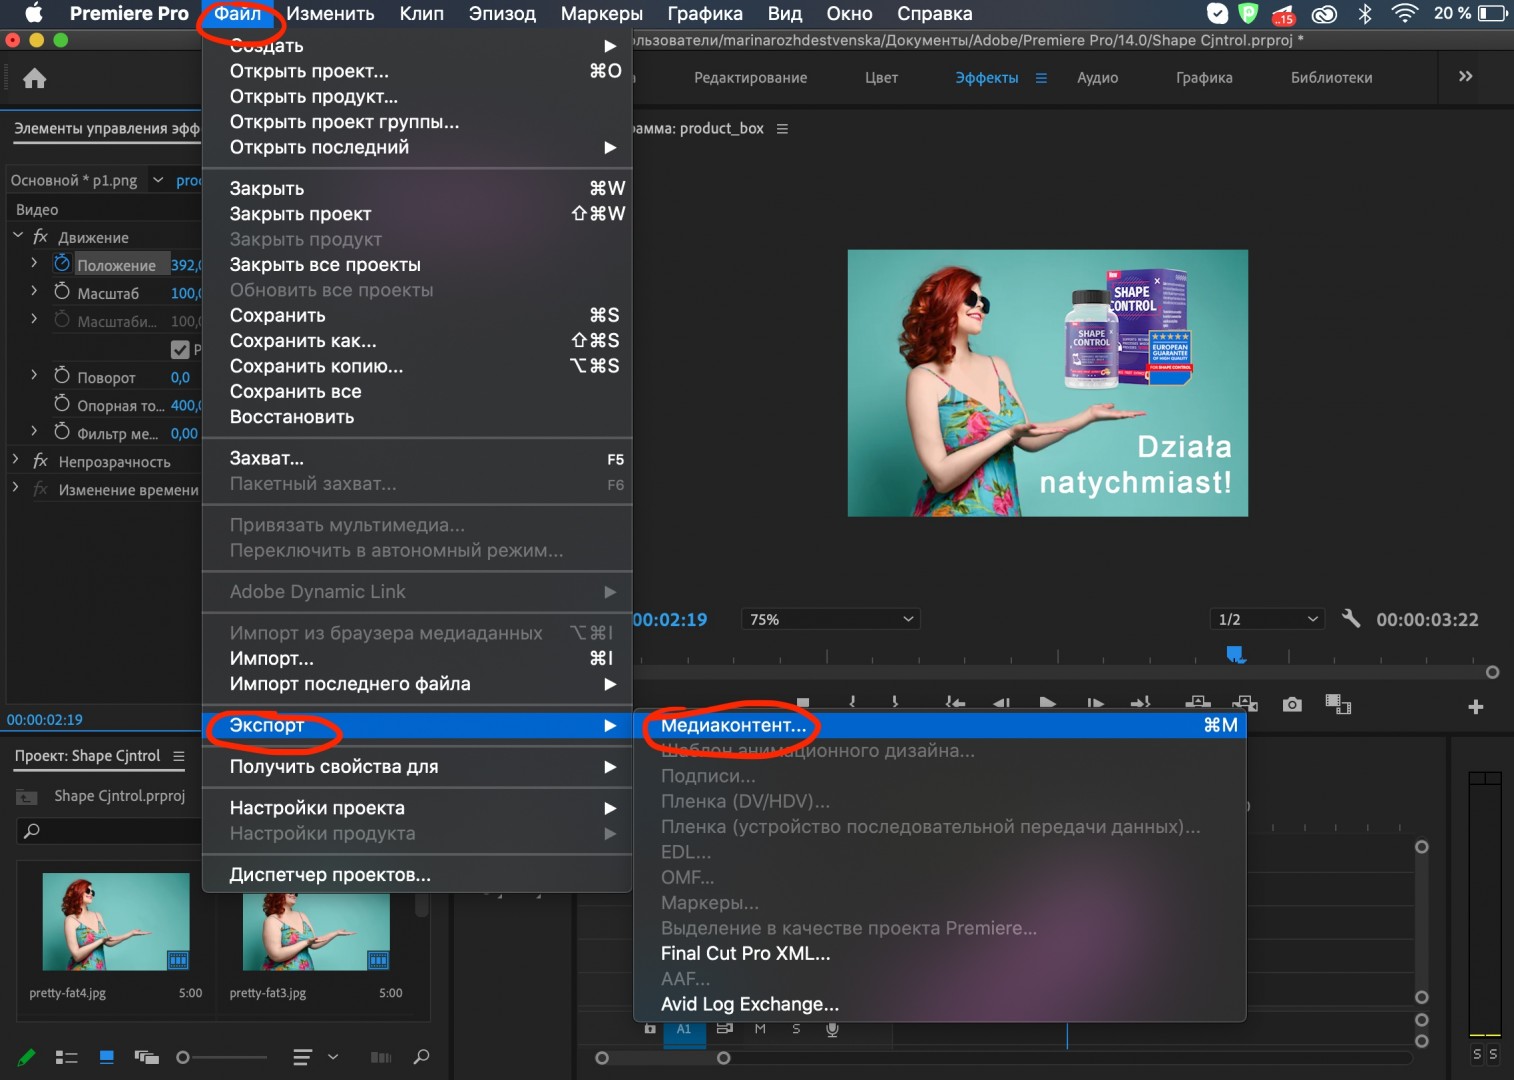Image resolution: width=1514 pixels, height=1080 pixels.
Task: Click the Wi-Fi icon in menu bar
Action: (x=1405, y=13)
